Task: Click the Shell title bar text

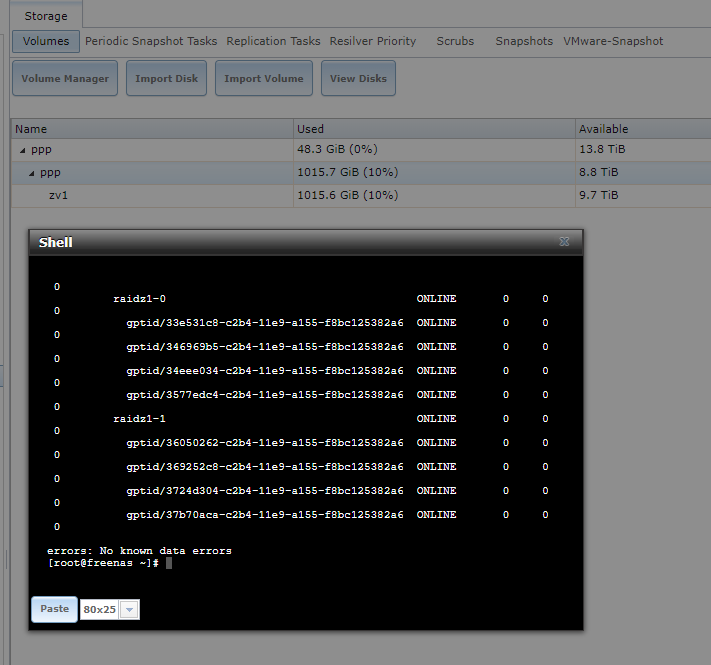Action: (x=55, y=242)
